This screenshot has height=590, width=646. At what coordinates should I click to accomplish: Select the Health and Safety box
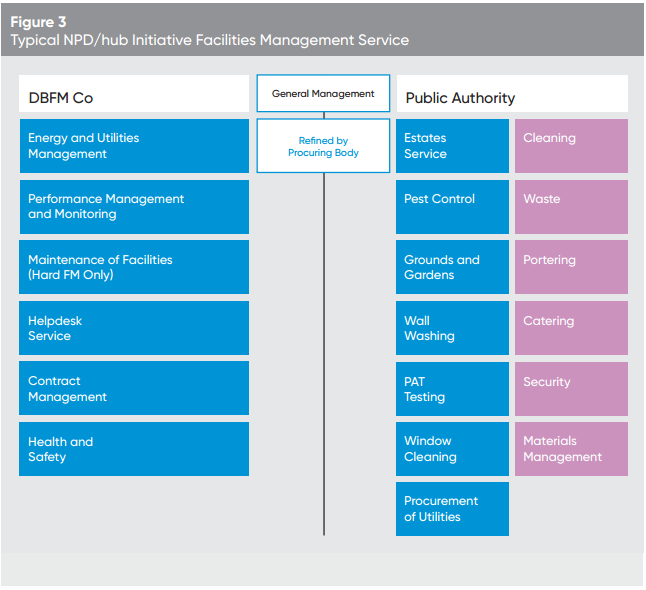134,449
